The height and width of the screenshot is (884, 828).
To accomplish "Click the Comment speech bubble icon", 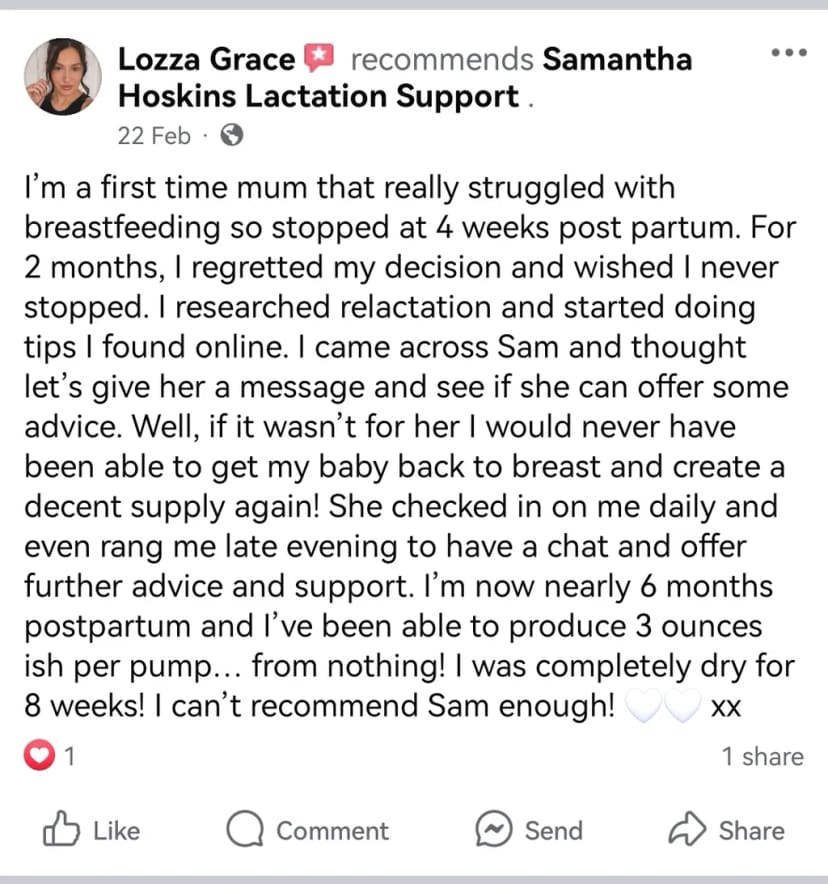I will (x=245, y=829).
